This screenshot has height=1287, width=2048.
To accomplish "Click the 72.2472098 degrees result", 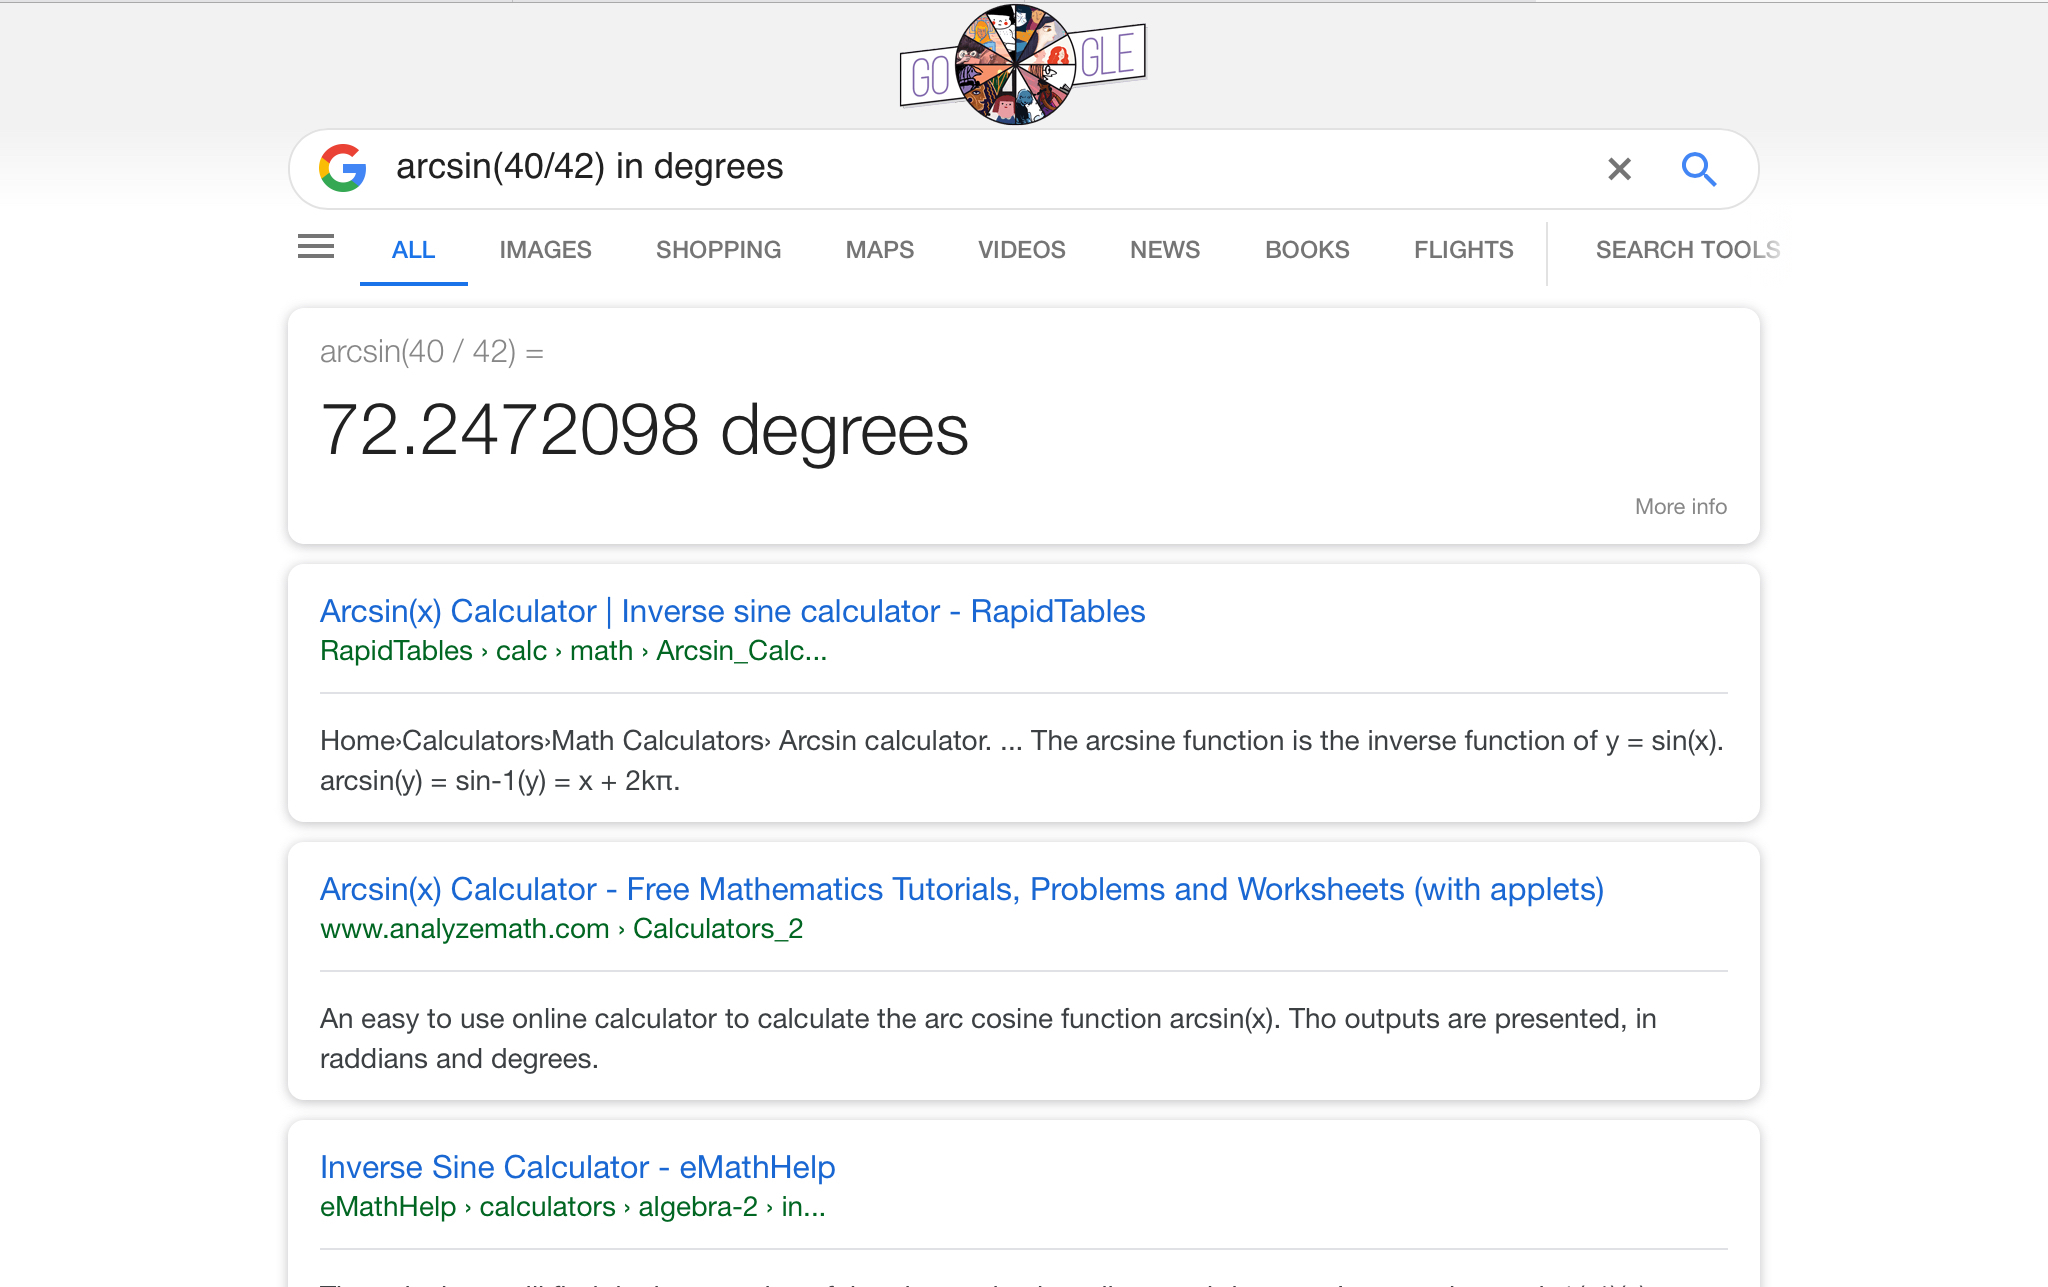I will point(644,431).
